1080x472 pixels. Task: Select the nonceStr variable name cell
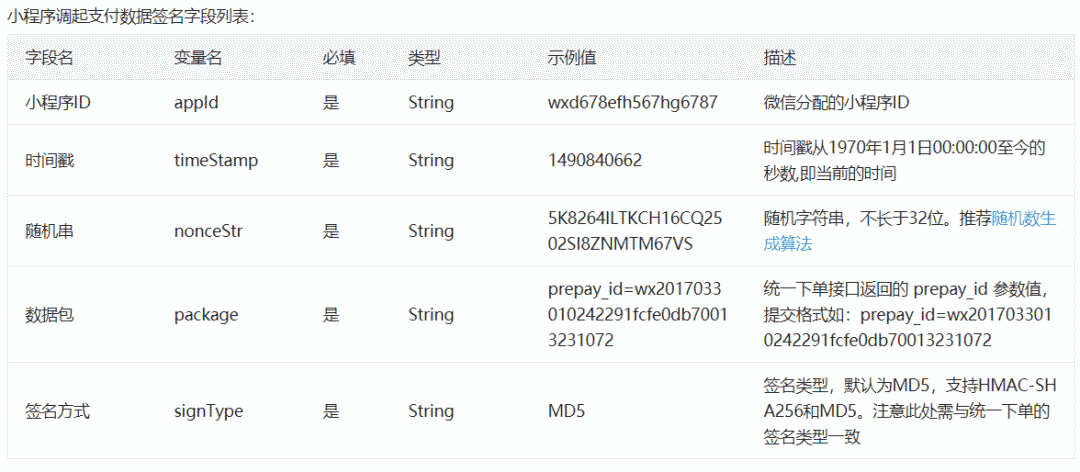pos(208,231)
